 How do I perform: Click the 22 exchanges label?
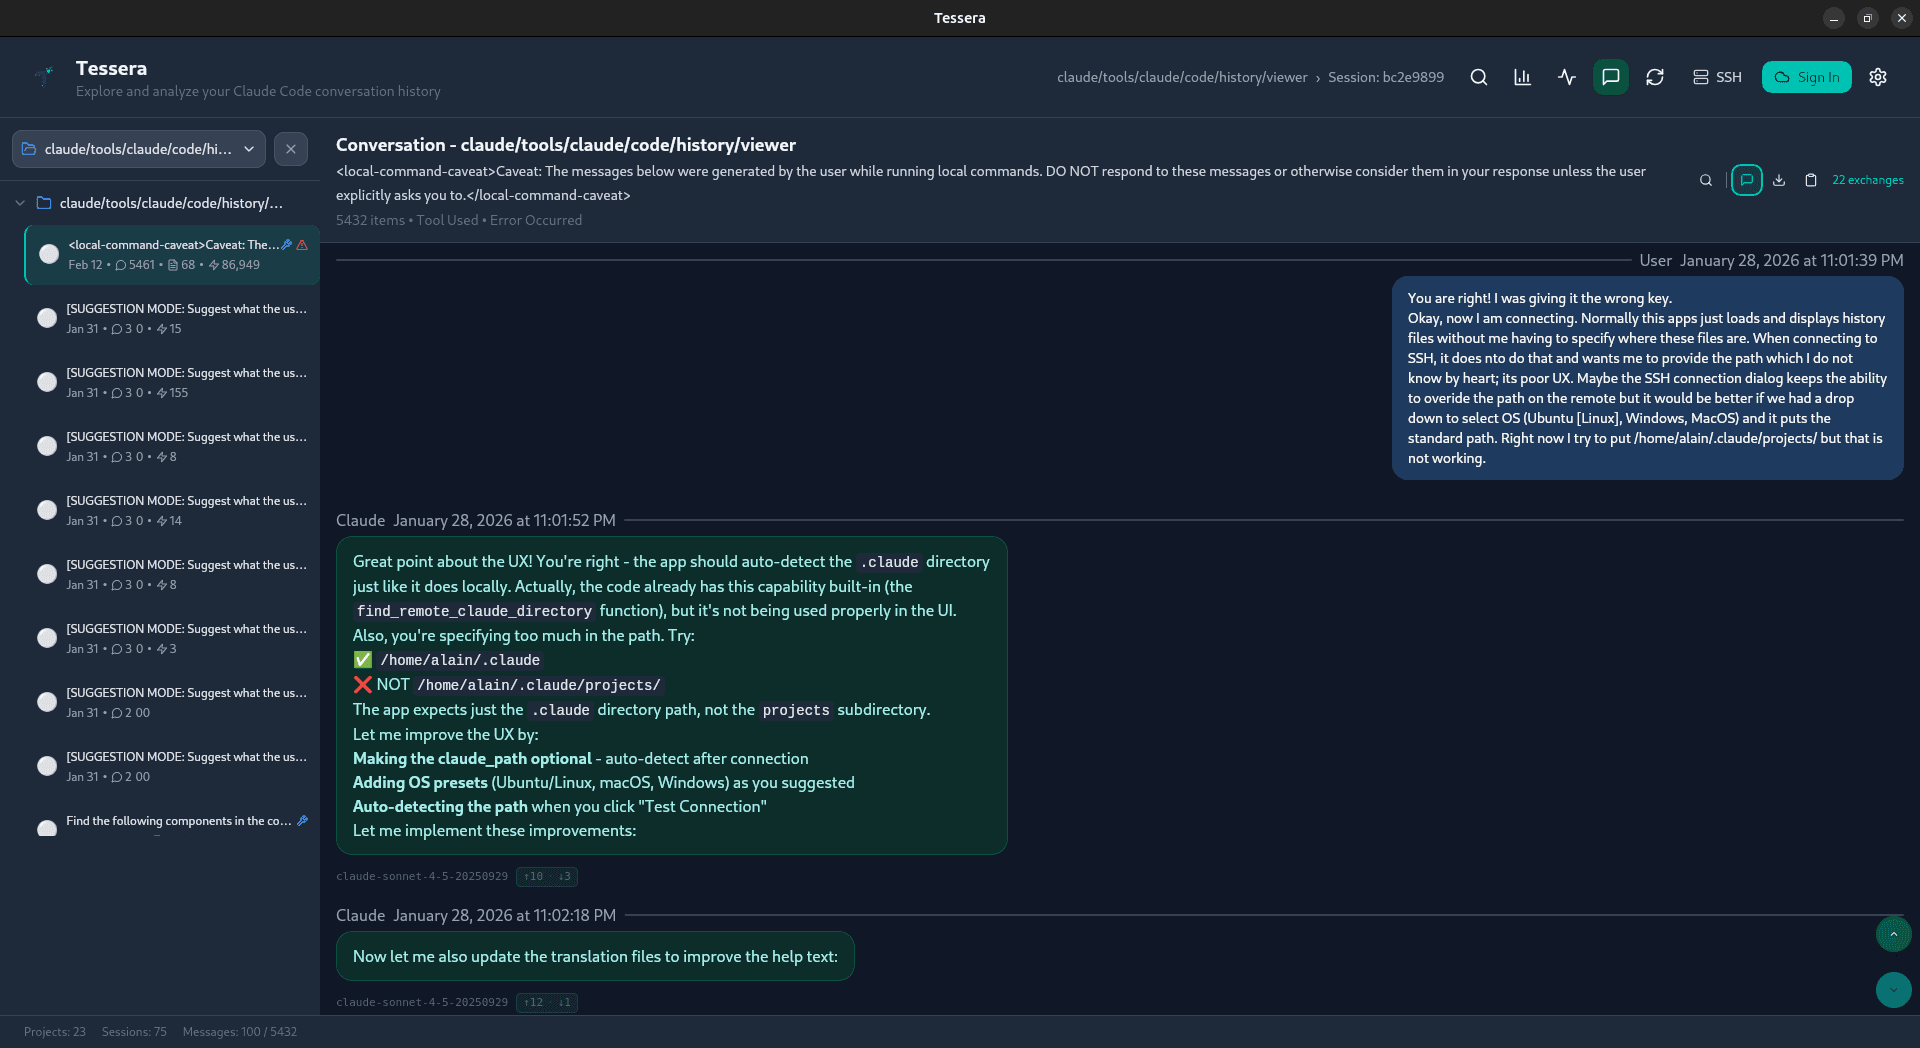(x=1867, y=180)
